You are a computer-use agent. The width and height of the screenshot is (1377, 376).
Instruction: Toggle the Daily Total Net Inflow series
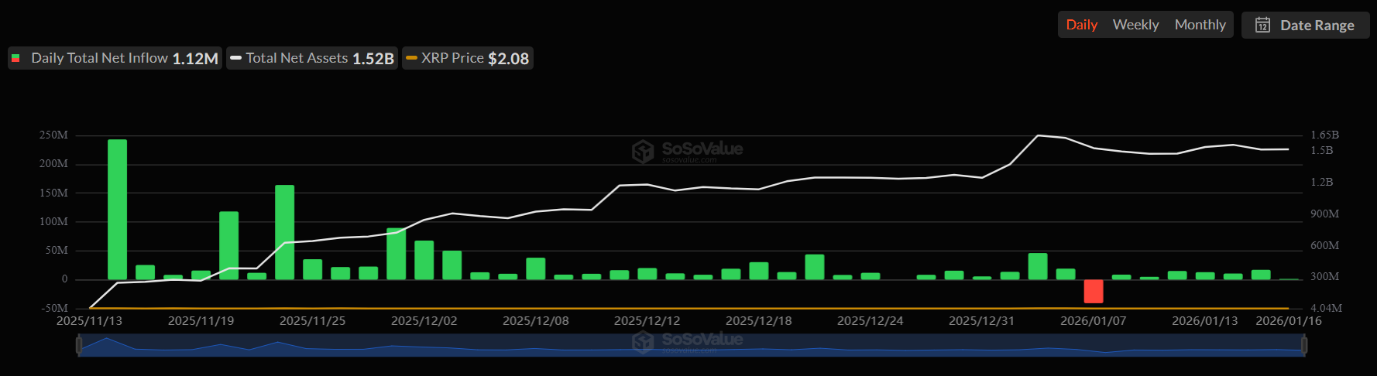point(115,58)
